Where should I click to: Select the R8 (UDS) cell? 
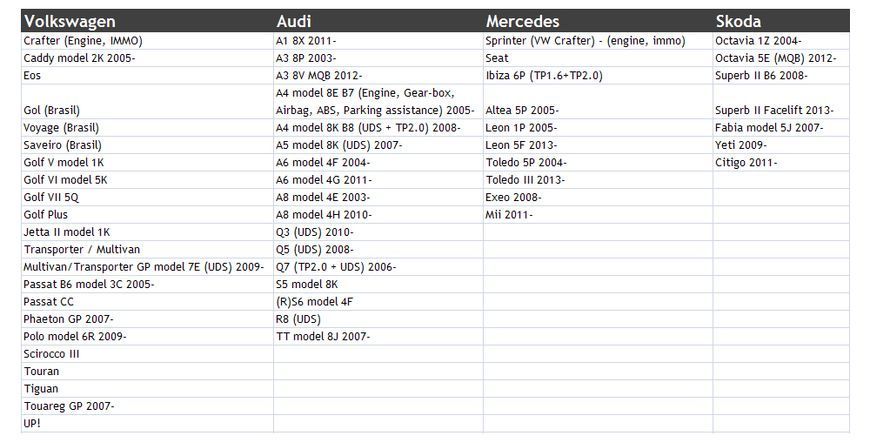coord(378,319)
